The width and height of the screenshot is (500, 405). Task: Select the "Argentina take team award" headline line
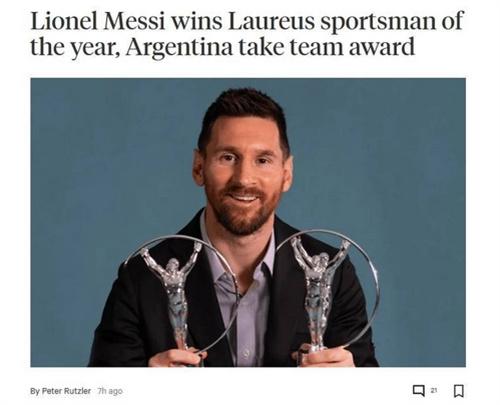pos(270,47)
